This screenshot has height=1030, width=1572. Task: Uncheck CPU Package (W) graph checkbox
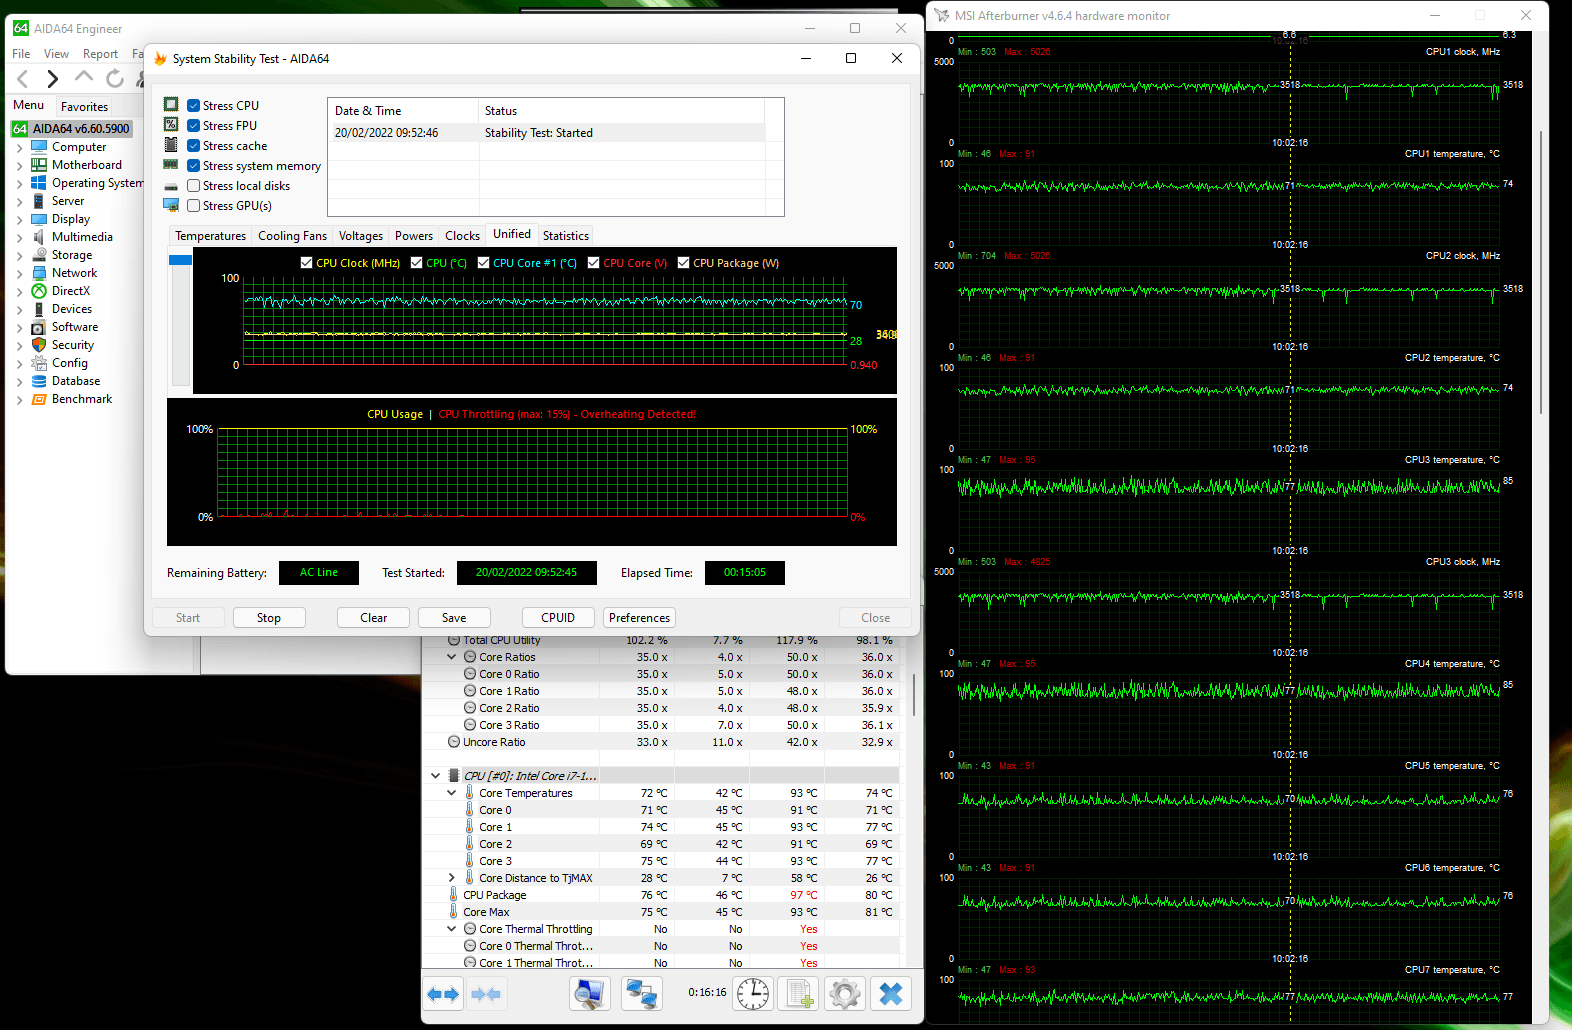click(684, 263)
